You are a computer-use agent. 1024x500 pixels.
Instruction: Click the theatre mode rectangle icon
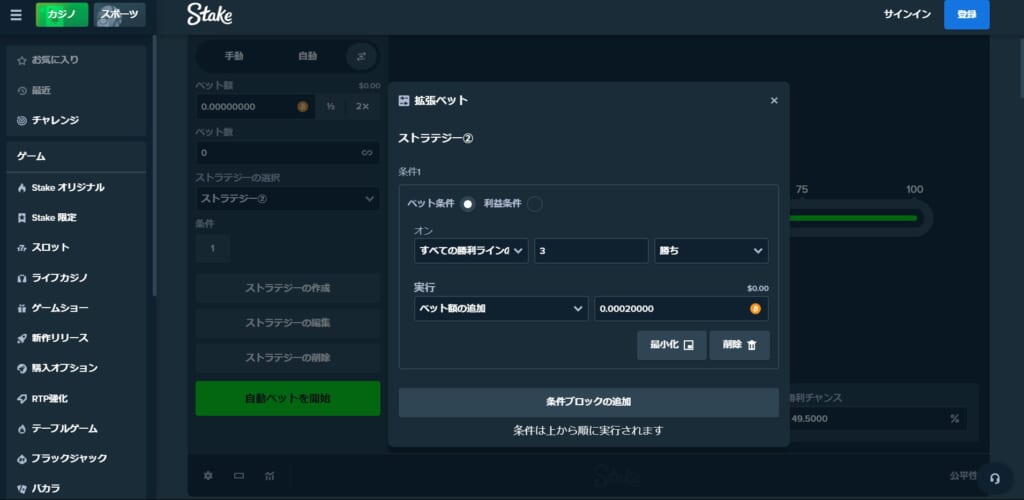point(239,476)
